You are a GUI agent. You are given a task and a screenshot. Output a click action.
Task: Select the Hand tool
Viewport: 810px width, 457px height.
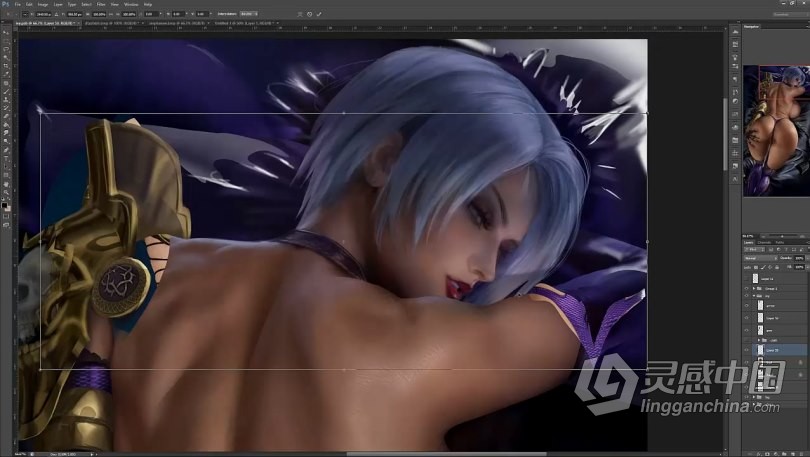[6, 184]
